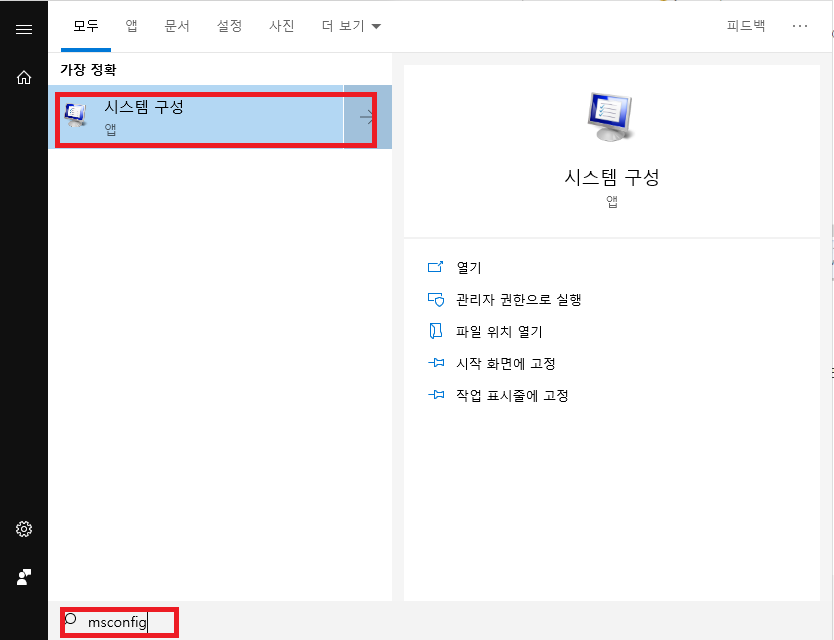The width and height of the screenshot is (834, 640).
Task: Switch to the 사진 tab
Action: pyautogui.click(x=281, y=26)
